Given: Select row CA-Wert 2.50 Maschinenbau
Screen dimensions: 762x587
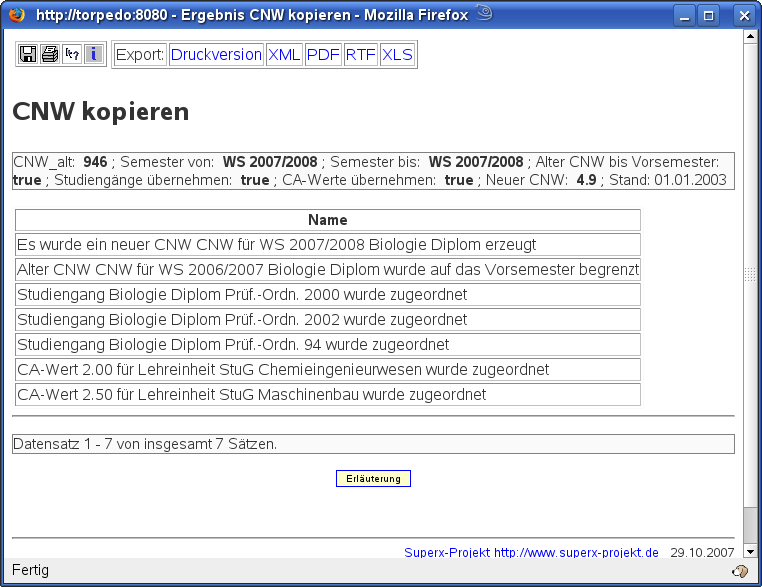Looking at the screenshot, I should (x=328, y=395).
